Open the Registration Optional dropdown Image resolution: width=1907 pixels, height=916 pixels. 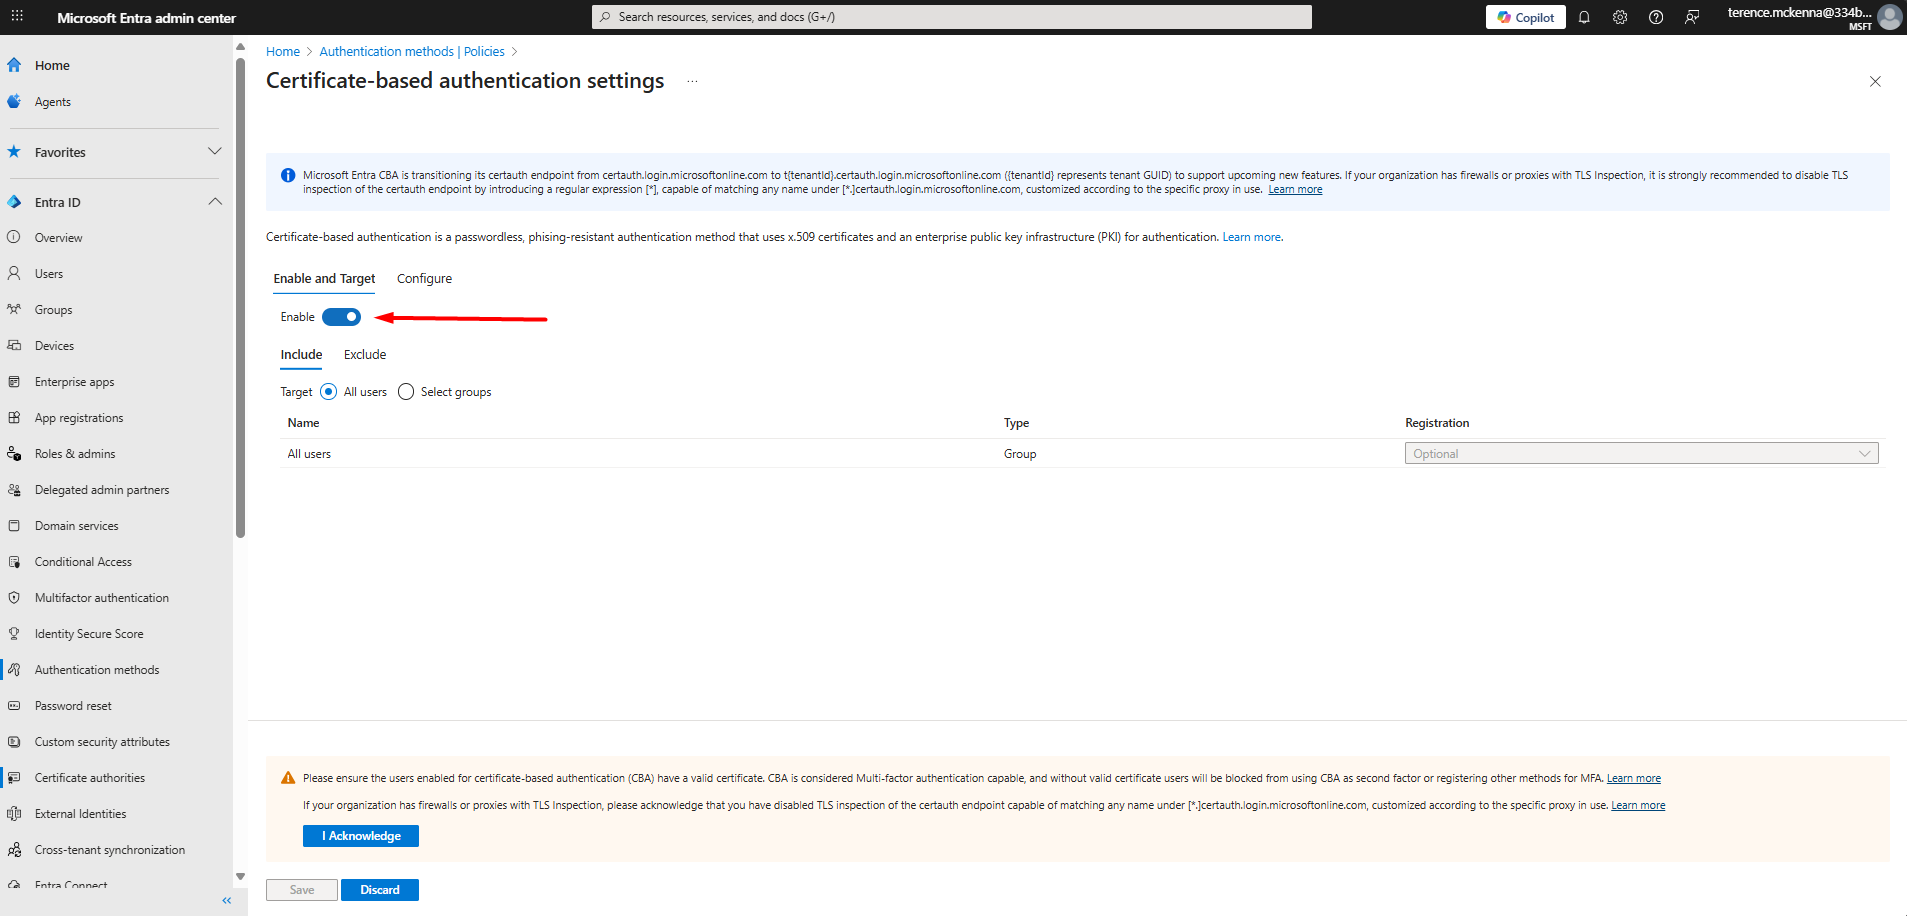tap(1641, 454)
